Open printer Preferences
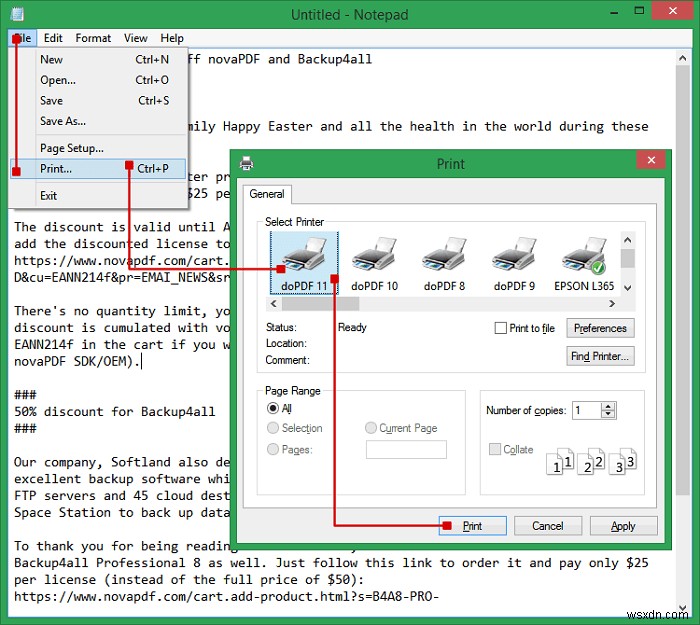 (x=600, y=328)
